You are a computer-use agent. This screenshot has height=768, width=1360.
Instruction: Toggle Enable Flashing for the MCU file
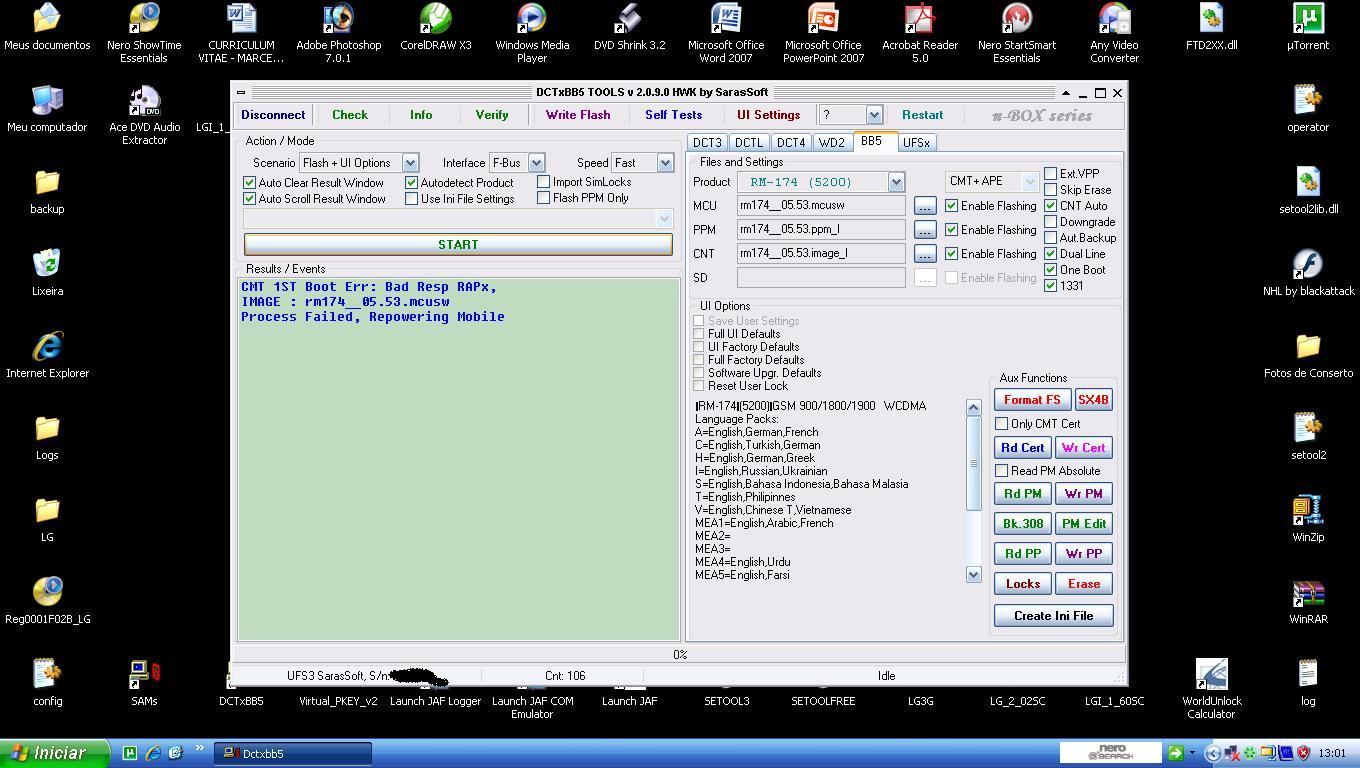(951, 206)
